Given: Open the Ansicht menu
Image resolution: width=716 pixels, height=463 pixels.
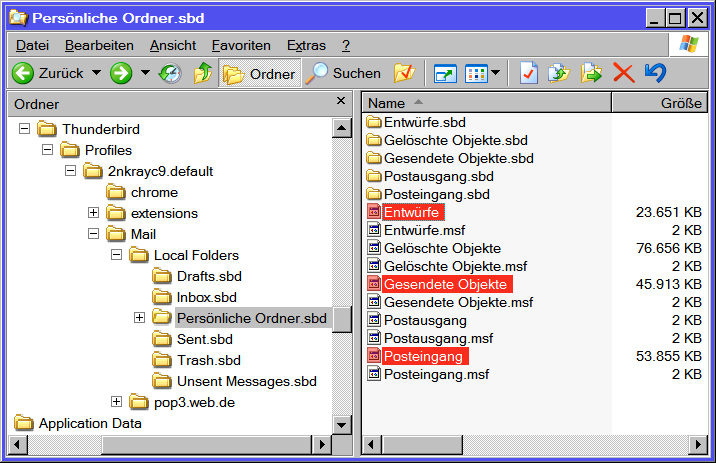Looking at the screenshot, I should 173,45.
